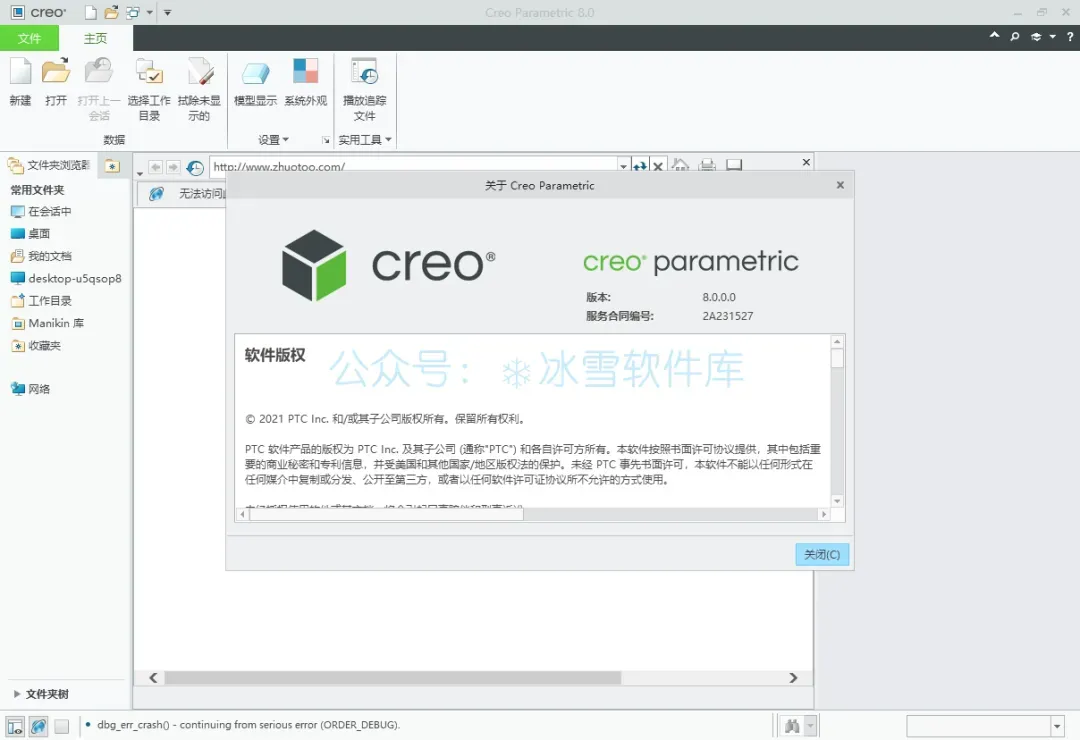The image size is (1080, 740).
Task: Toggle full screen status bar square icon
Action: click(61, 726)
